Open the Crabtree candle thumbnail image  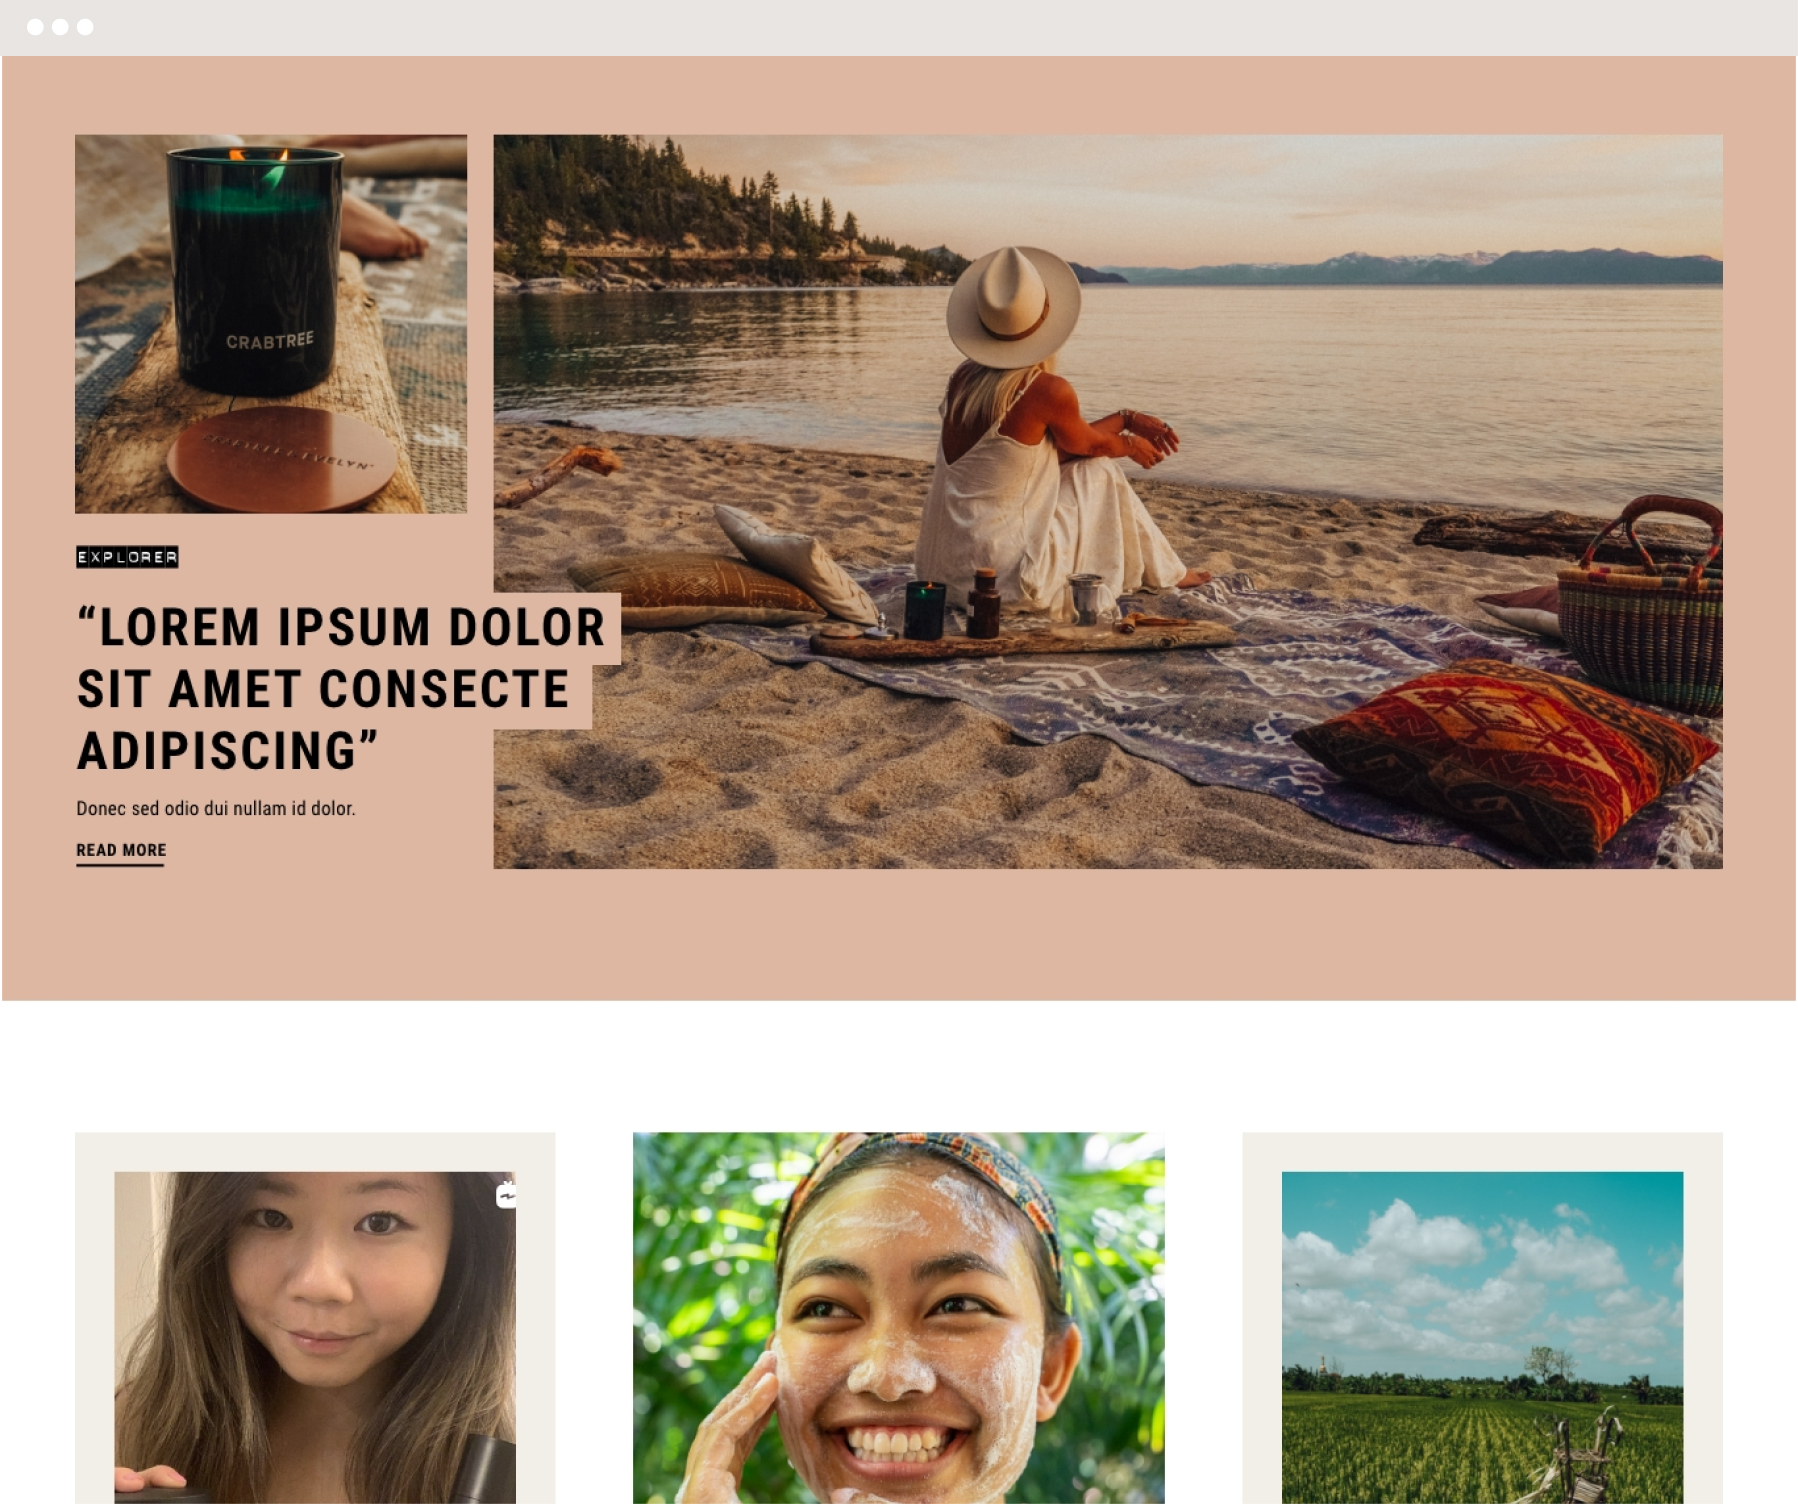point(271,324)
